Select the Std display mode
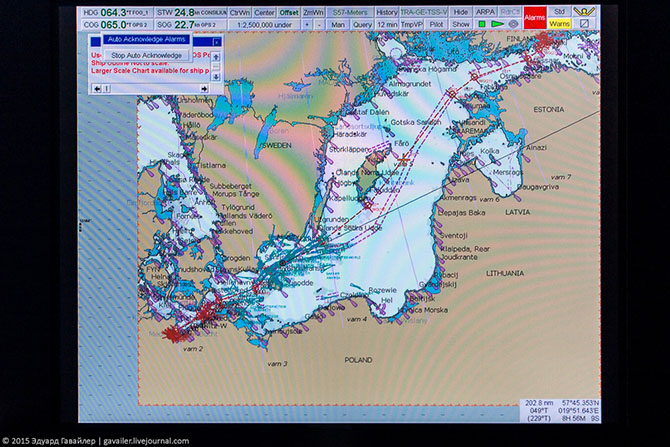The image size is (670, 447). coord(560,12)
